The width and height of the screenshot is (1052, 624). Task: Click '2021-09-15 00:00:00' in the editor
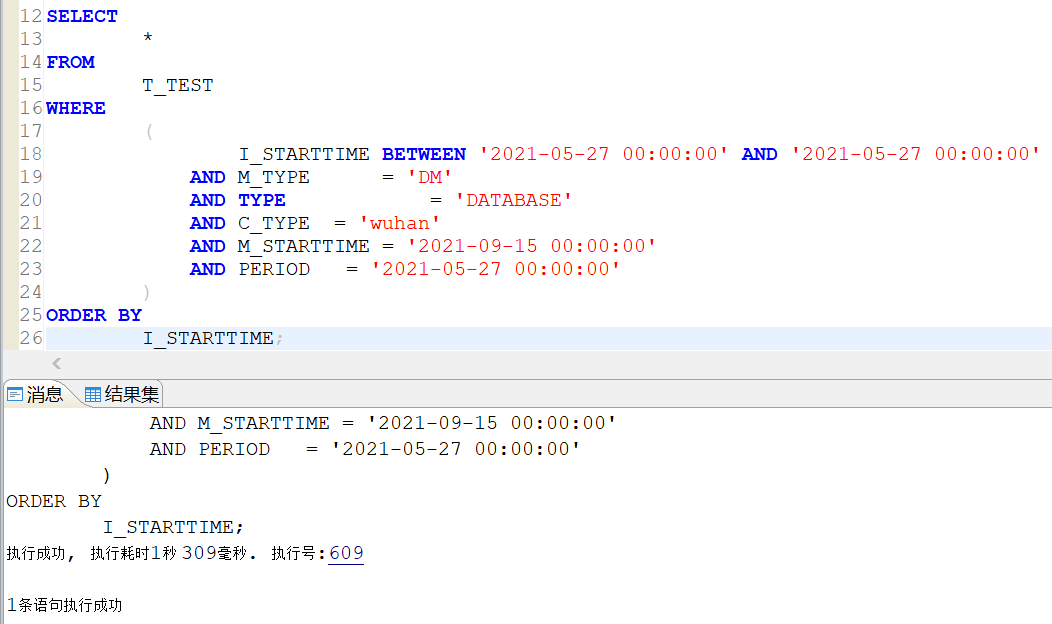coord(539,246)
